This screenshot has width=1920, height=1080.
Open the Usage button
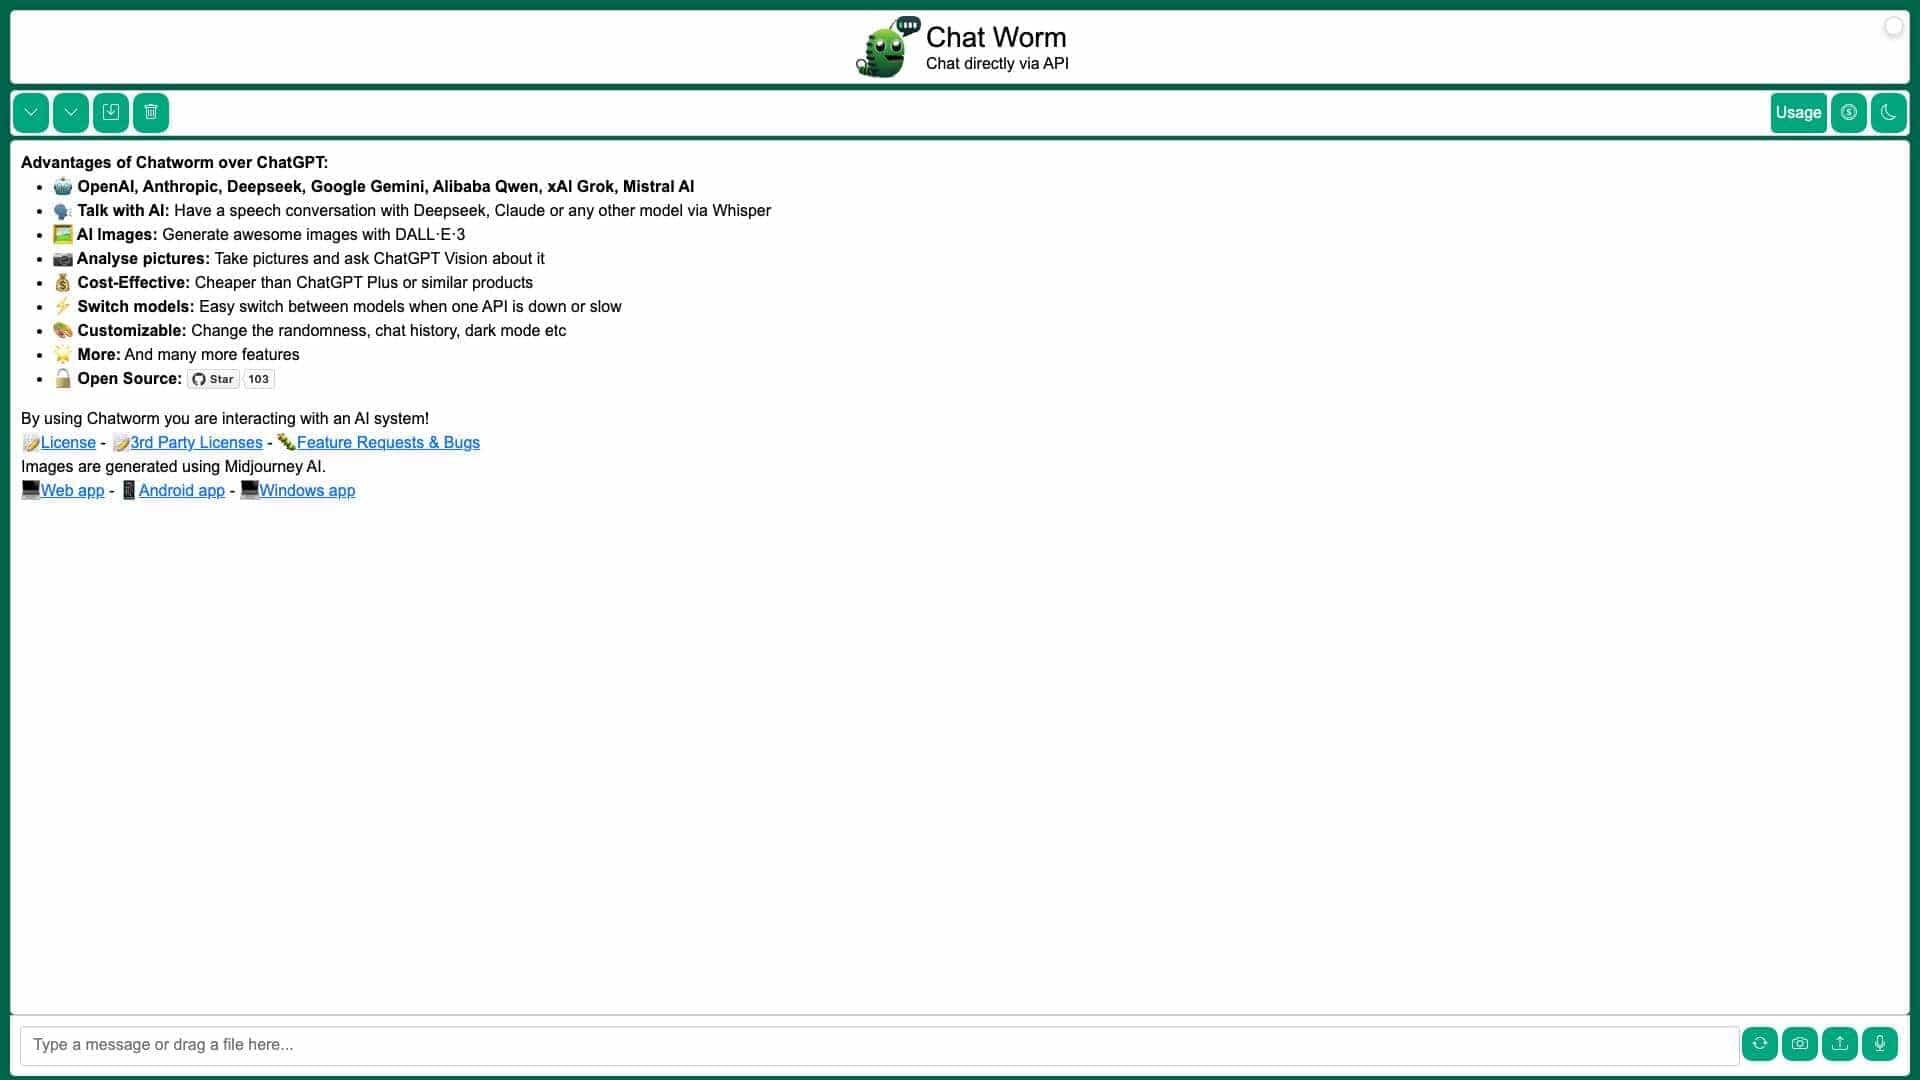pos(1797,112)
